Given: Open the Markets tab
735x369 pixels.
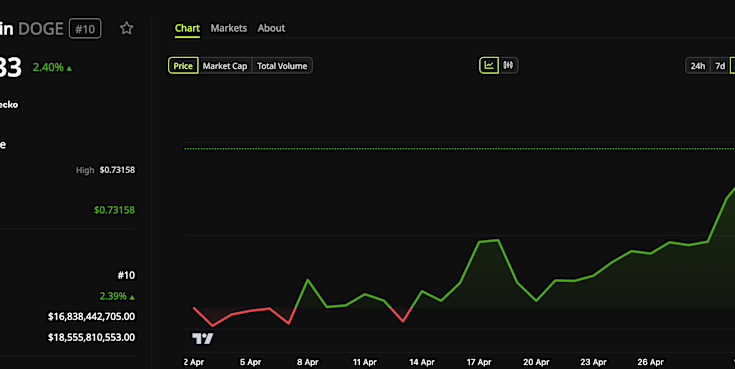Looking at the screenshot, I should (x=229, y=28).
